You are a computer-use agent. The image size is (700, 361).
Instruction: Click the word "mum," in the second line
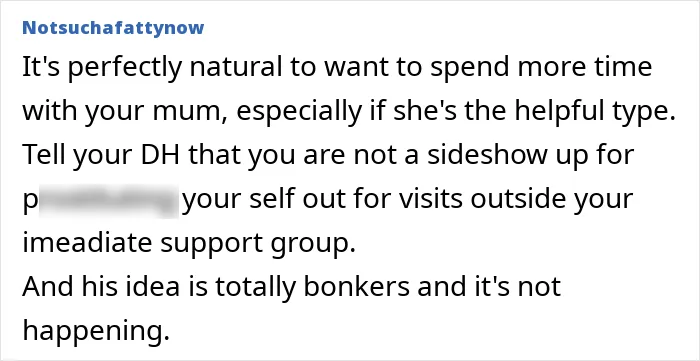[191, 112]
